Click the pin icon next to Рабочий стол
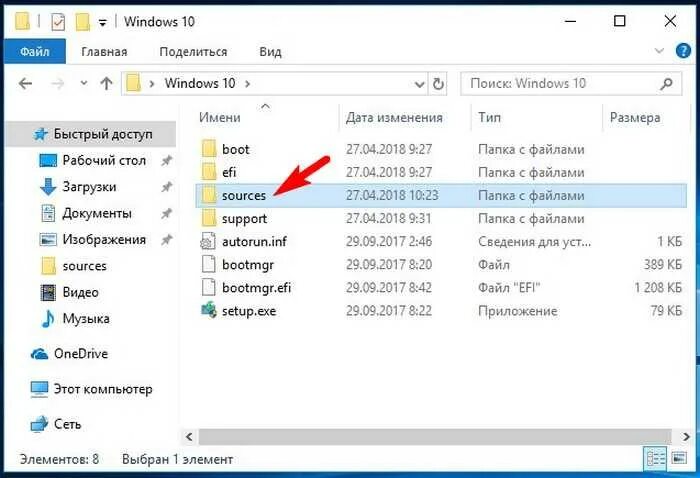This screenshot has width=700, height=478. point(167,161)
